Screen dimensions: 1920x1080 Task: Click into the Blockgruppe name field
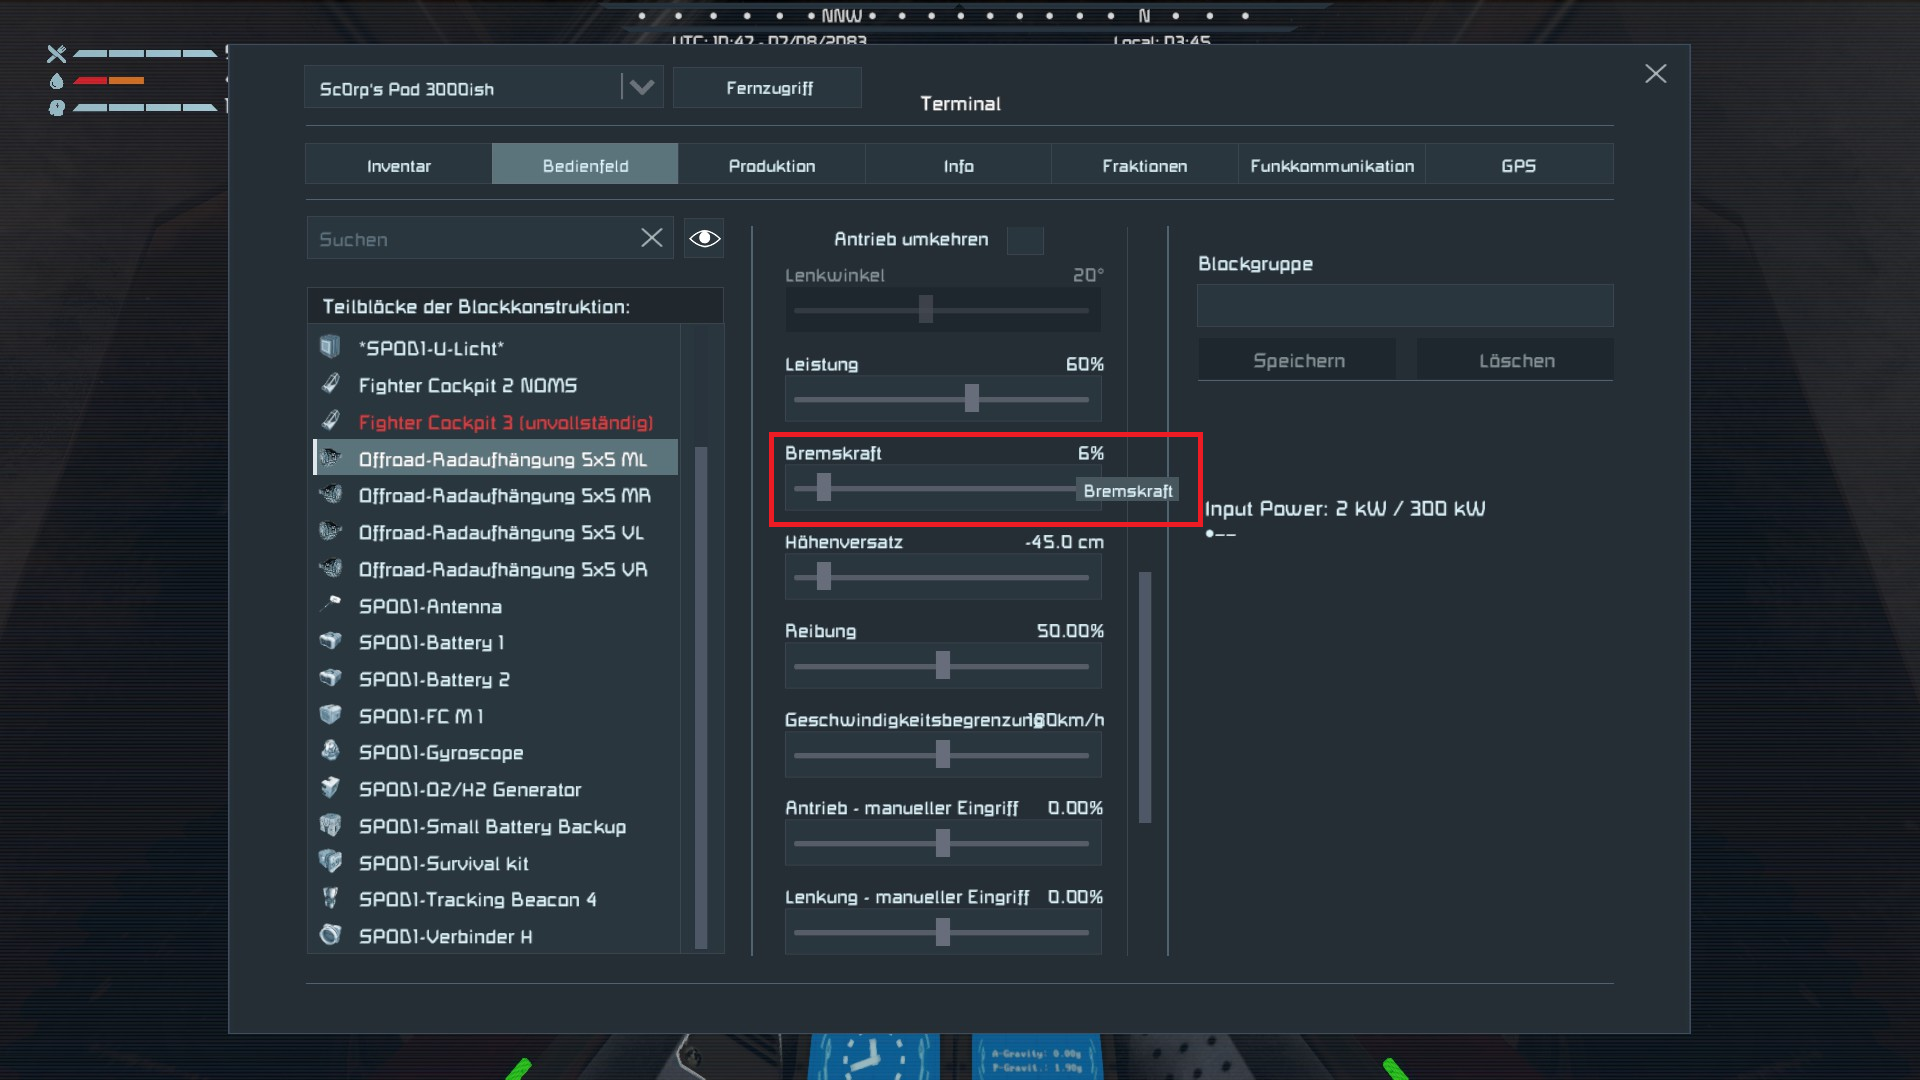tap(1404, 305)
